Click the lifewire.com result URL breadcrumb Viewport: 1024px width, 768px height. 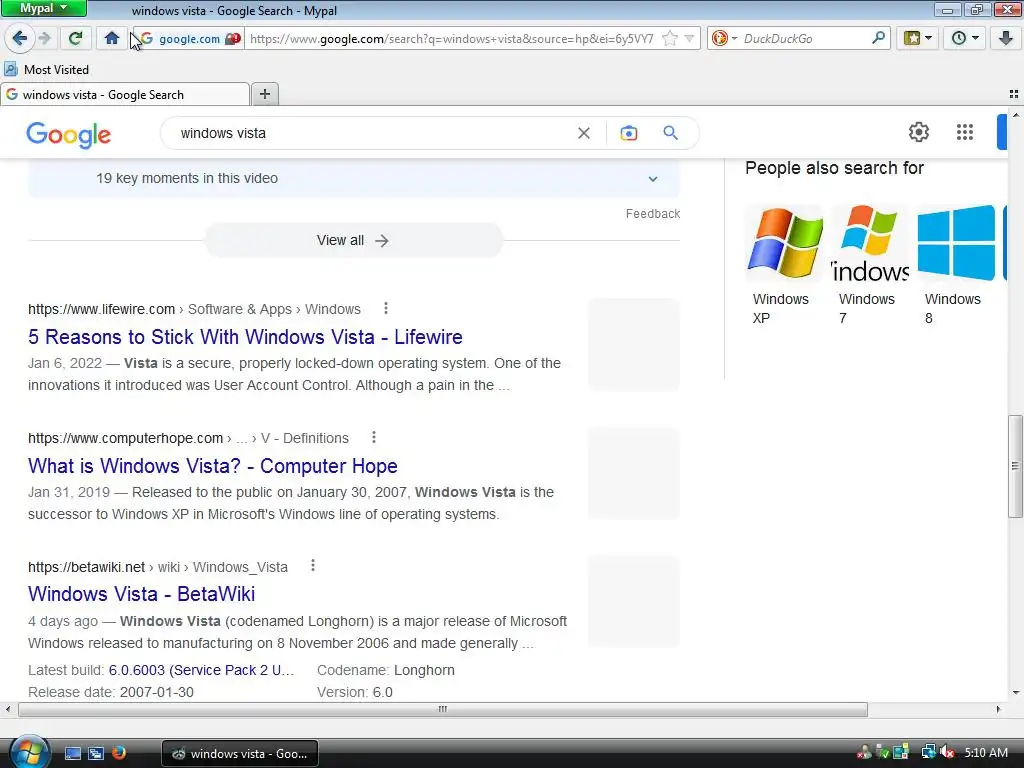coord(194,309)
